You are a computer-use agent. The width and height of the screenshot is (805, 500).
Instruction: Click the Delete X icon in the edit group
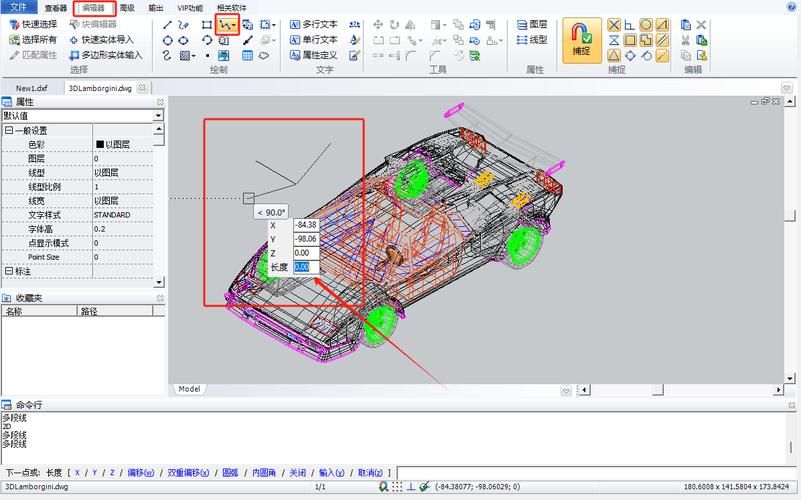[x=701, y=25]
